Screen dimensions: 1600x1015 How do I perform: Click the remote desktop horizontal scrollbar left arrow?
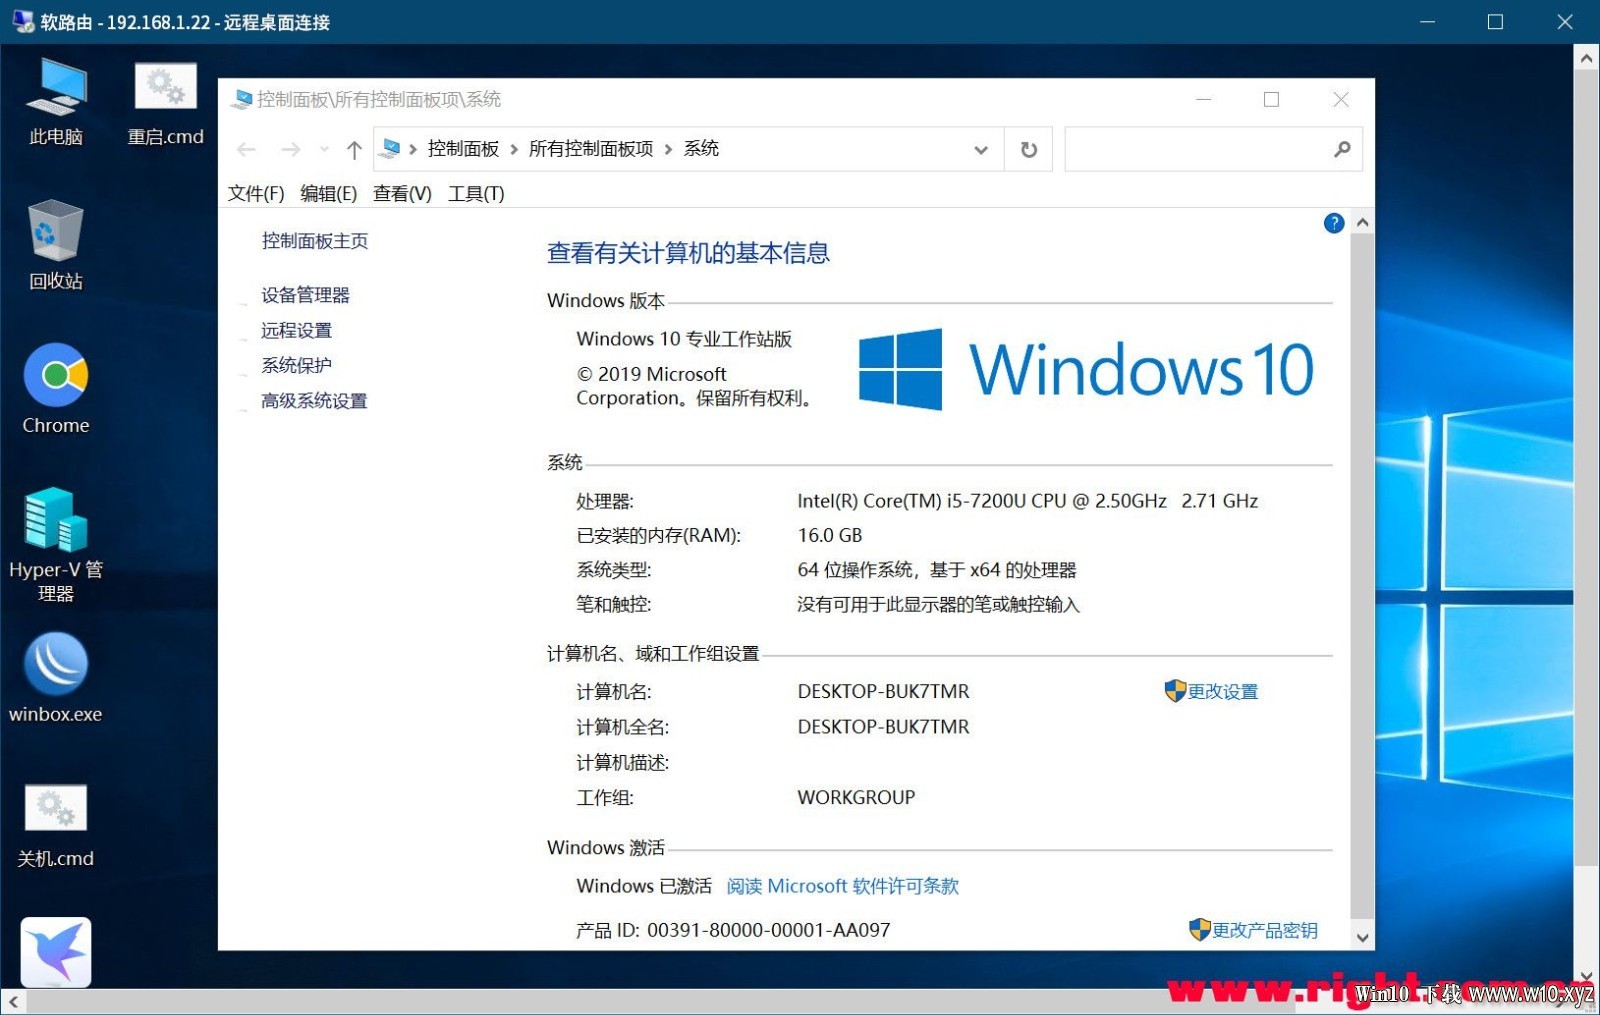pyautogui.click(x=12, y=1001)
